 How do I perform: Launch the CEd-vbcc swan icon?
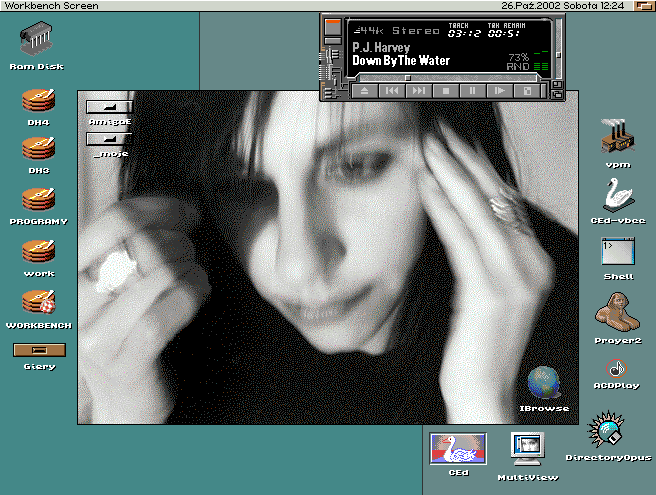(618, 194)
